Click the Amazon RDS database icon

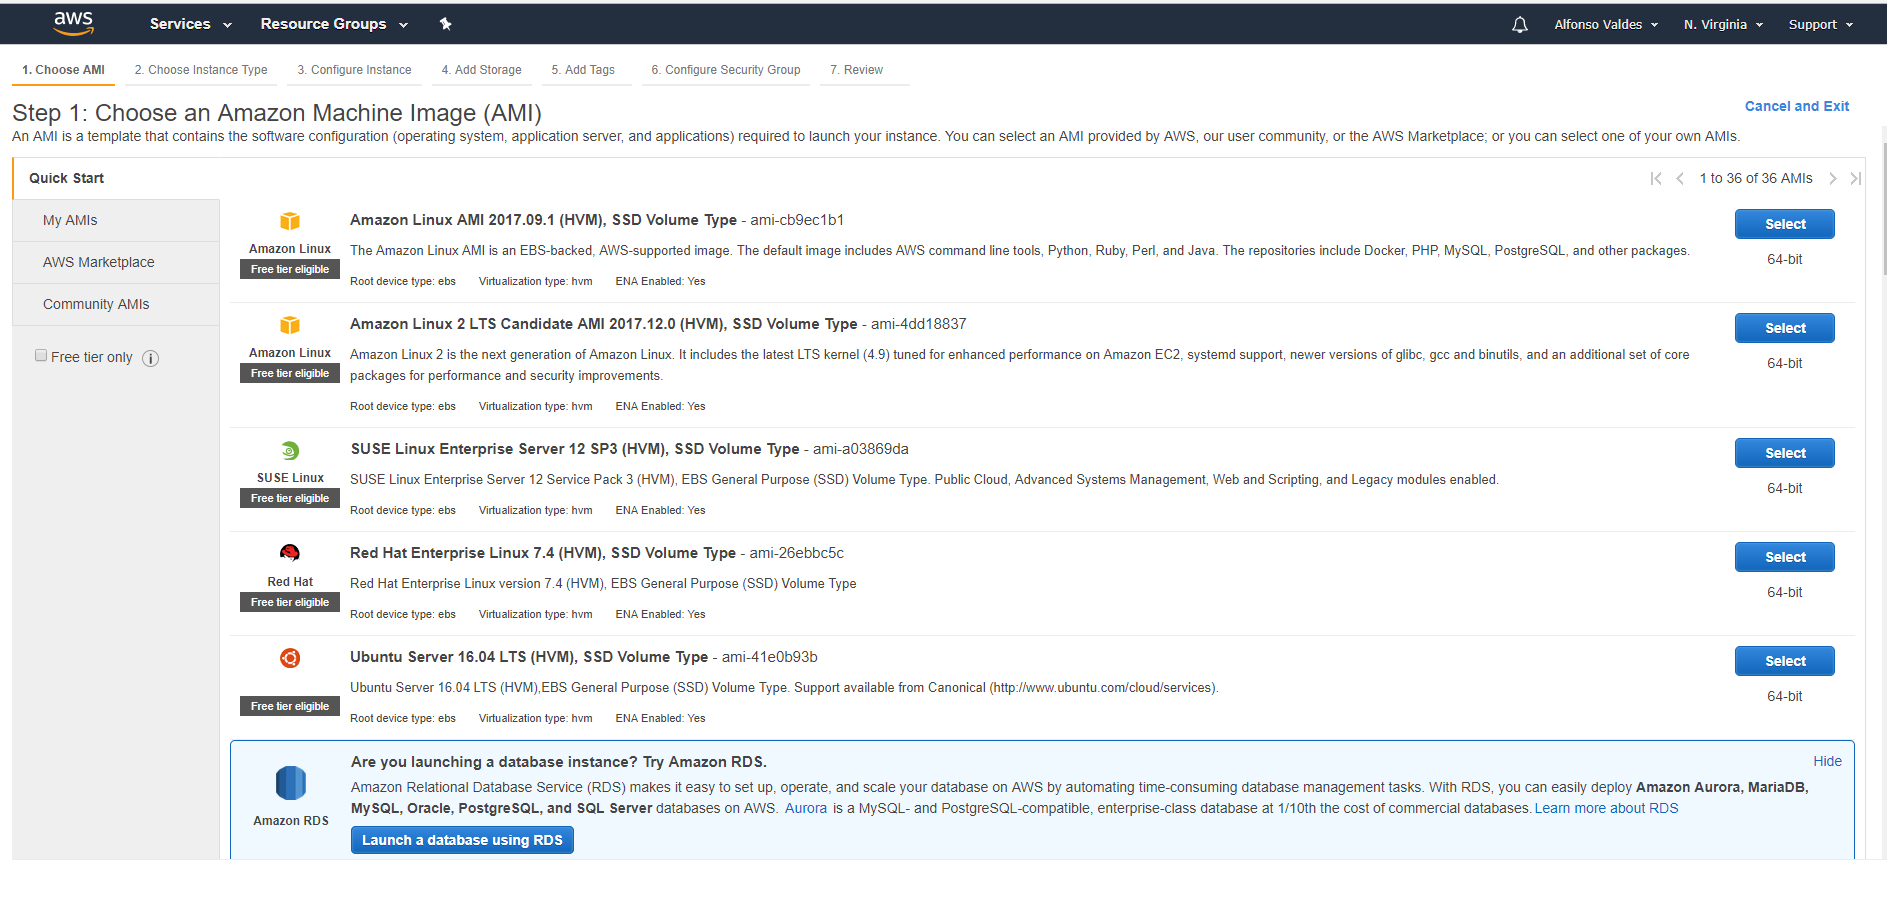pyautogui.click(x=290, y=783)
